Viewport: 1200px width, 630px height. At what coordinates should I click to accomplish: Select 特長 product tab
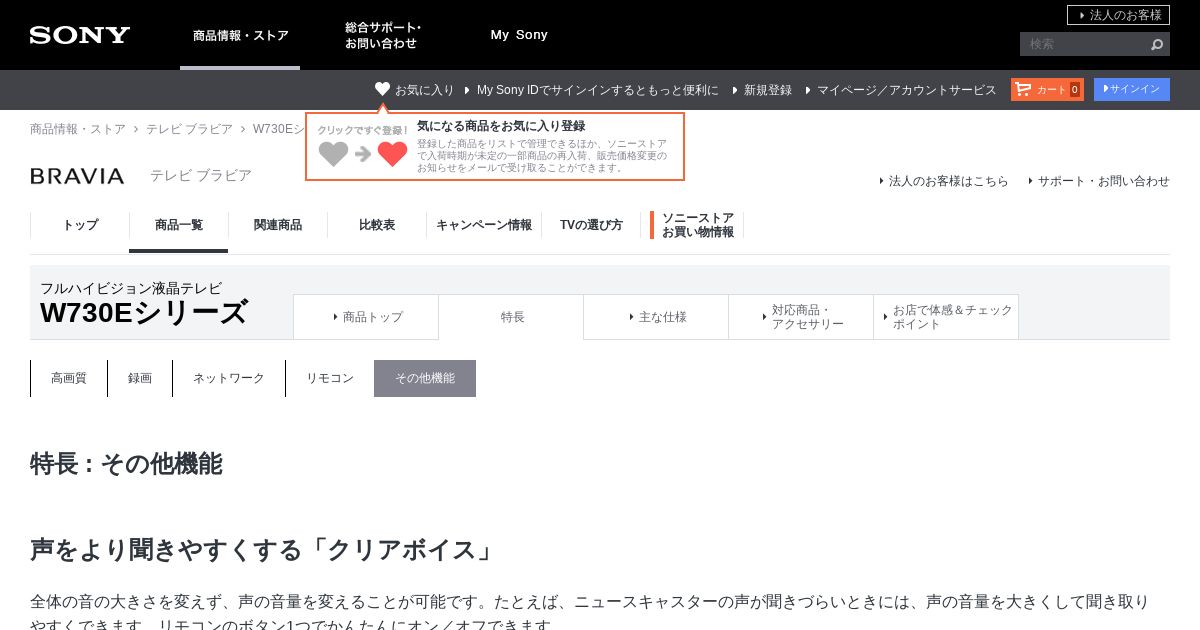(x=511, y=317)
